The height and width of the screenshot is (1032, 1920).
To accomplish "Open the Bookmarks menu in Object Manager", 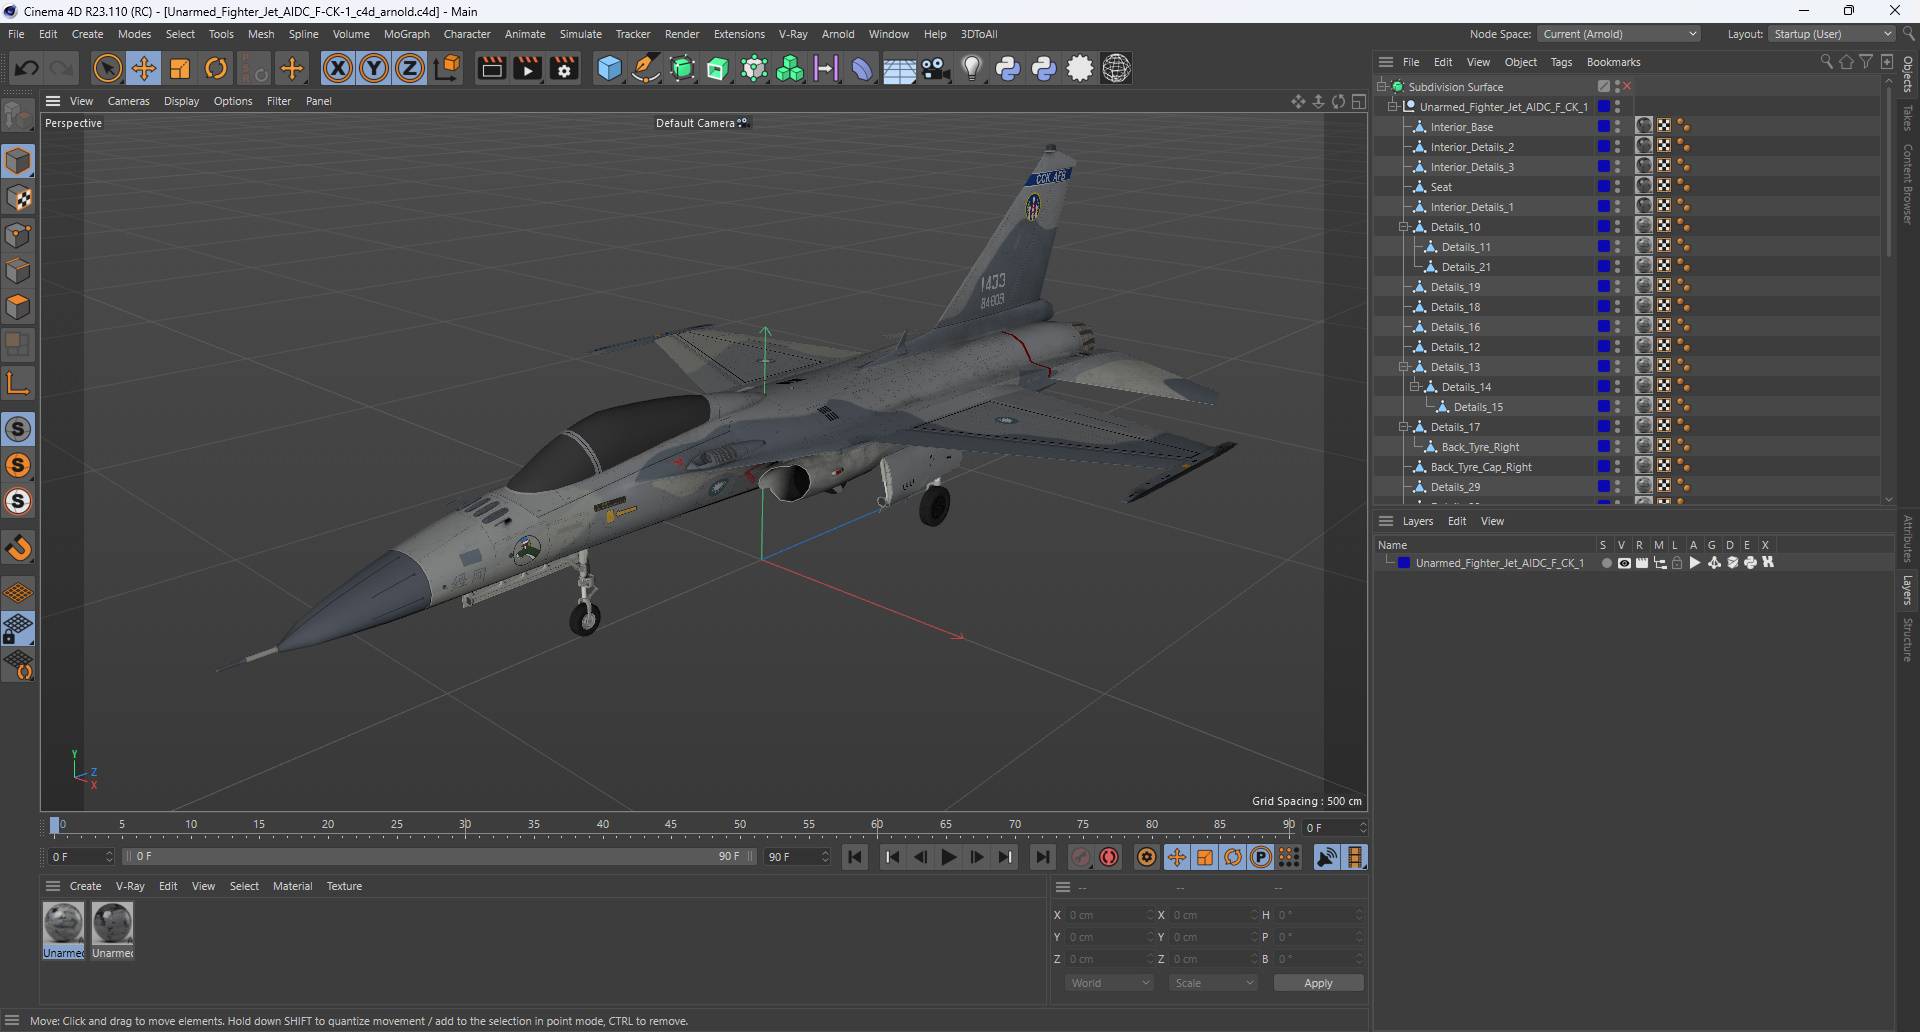I will coord(1613,62).
